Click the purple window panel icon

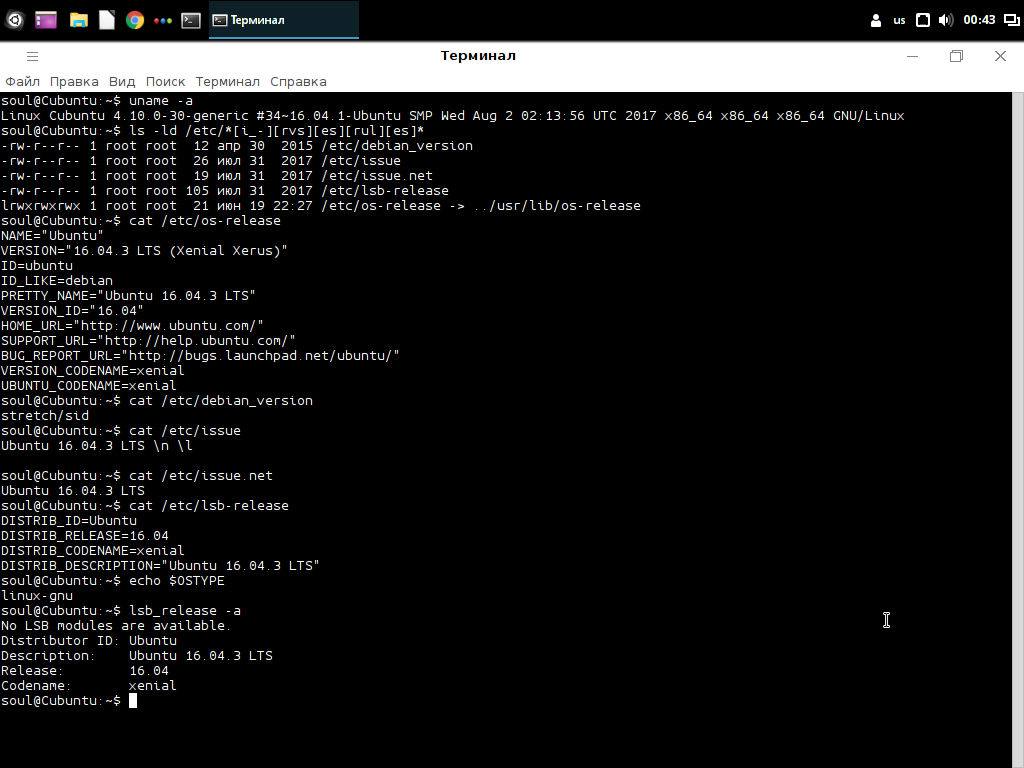pyautogui.click(x=46, y=20)
